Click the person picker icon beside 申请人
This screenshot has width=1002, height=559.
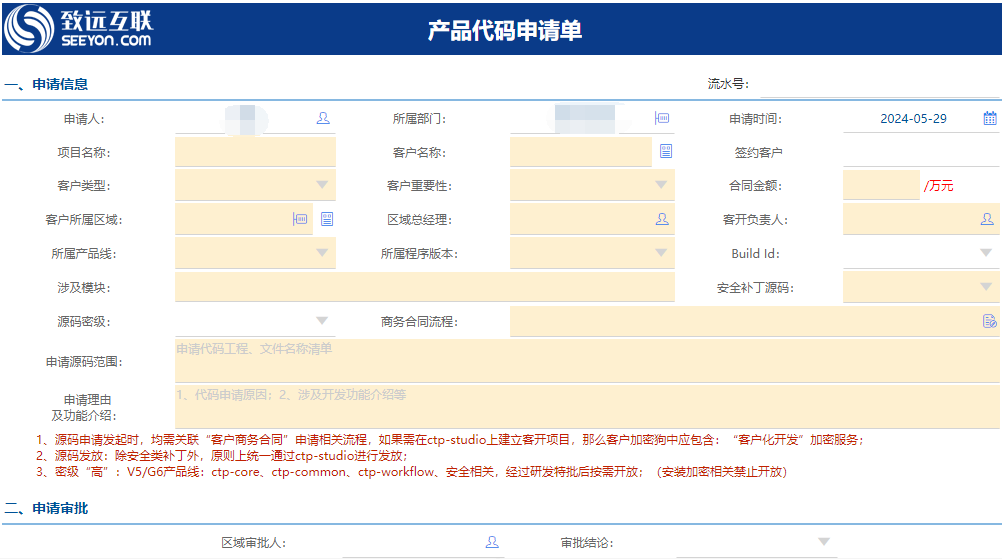tap(323, 118)
